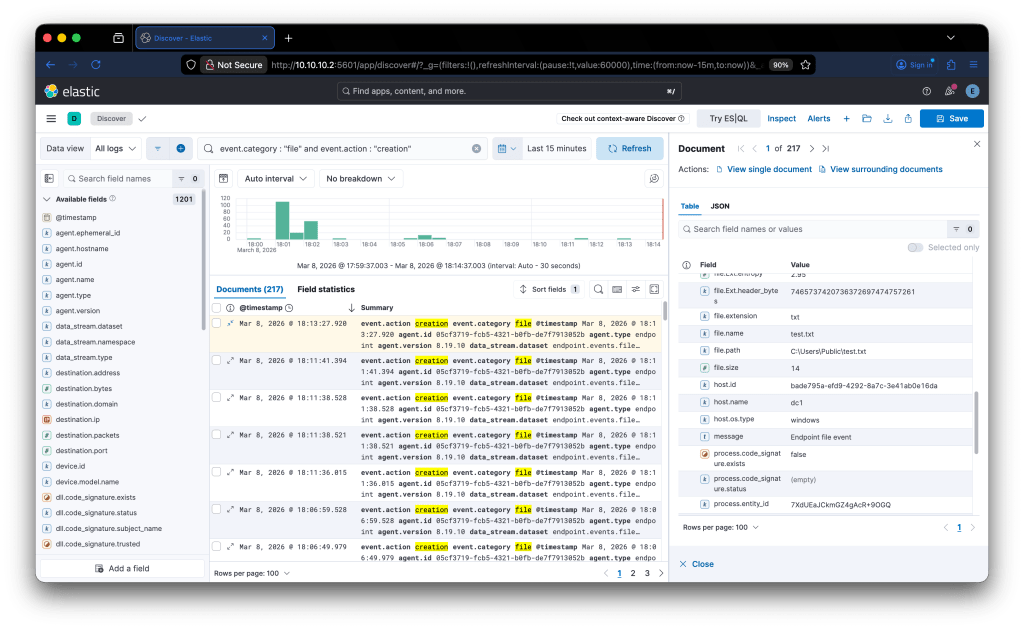Click the Share icon in top bar
1024x629 pixels.
(x=907, y=118)
